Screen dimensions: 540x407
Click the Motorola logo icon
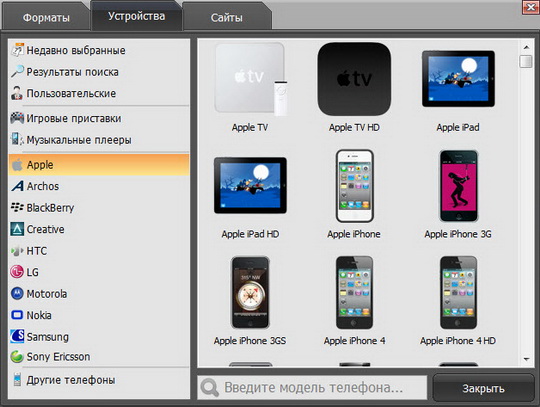[x=17, y=293]
